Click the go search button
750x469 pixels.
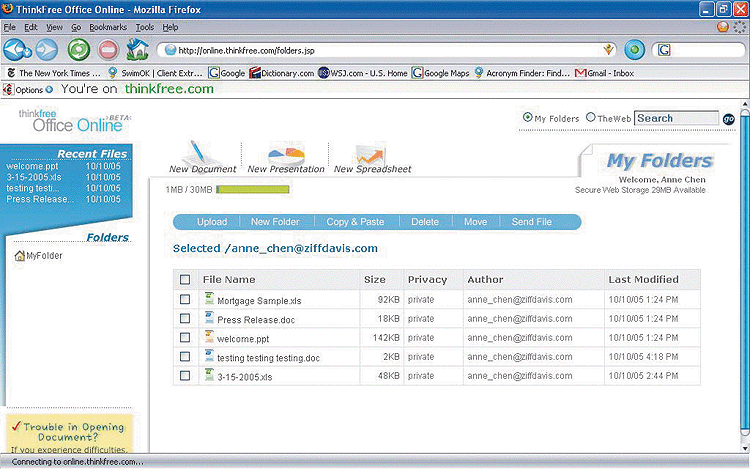(x=728, y=119)
